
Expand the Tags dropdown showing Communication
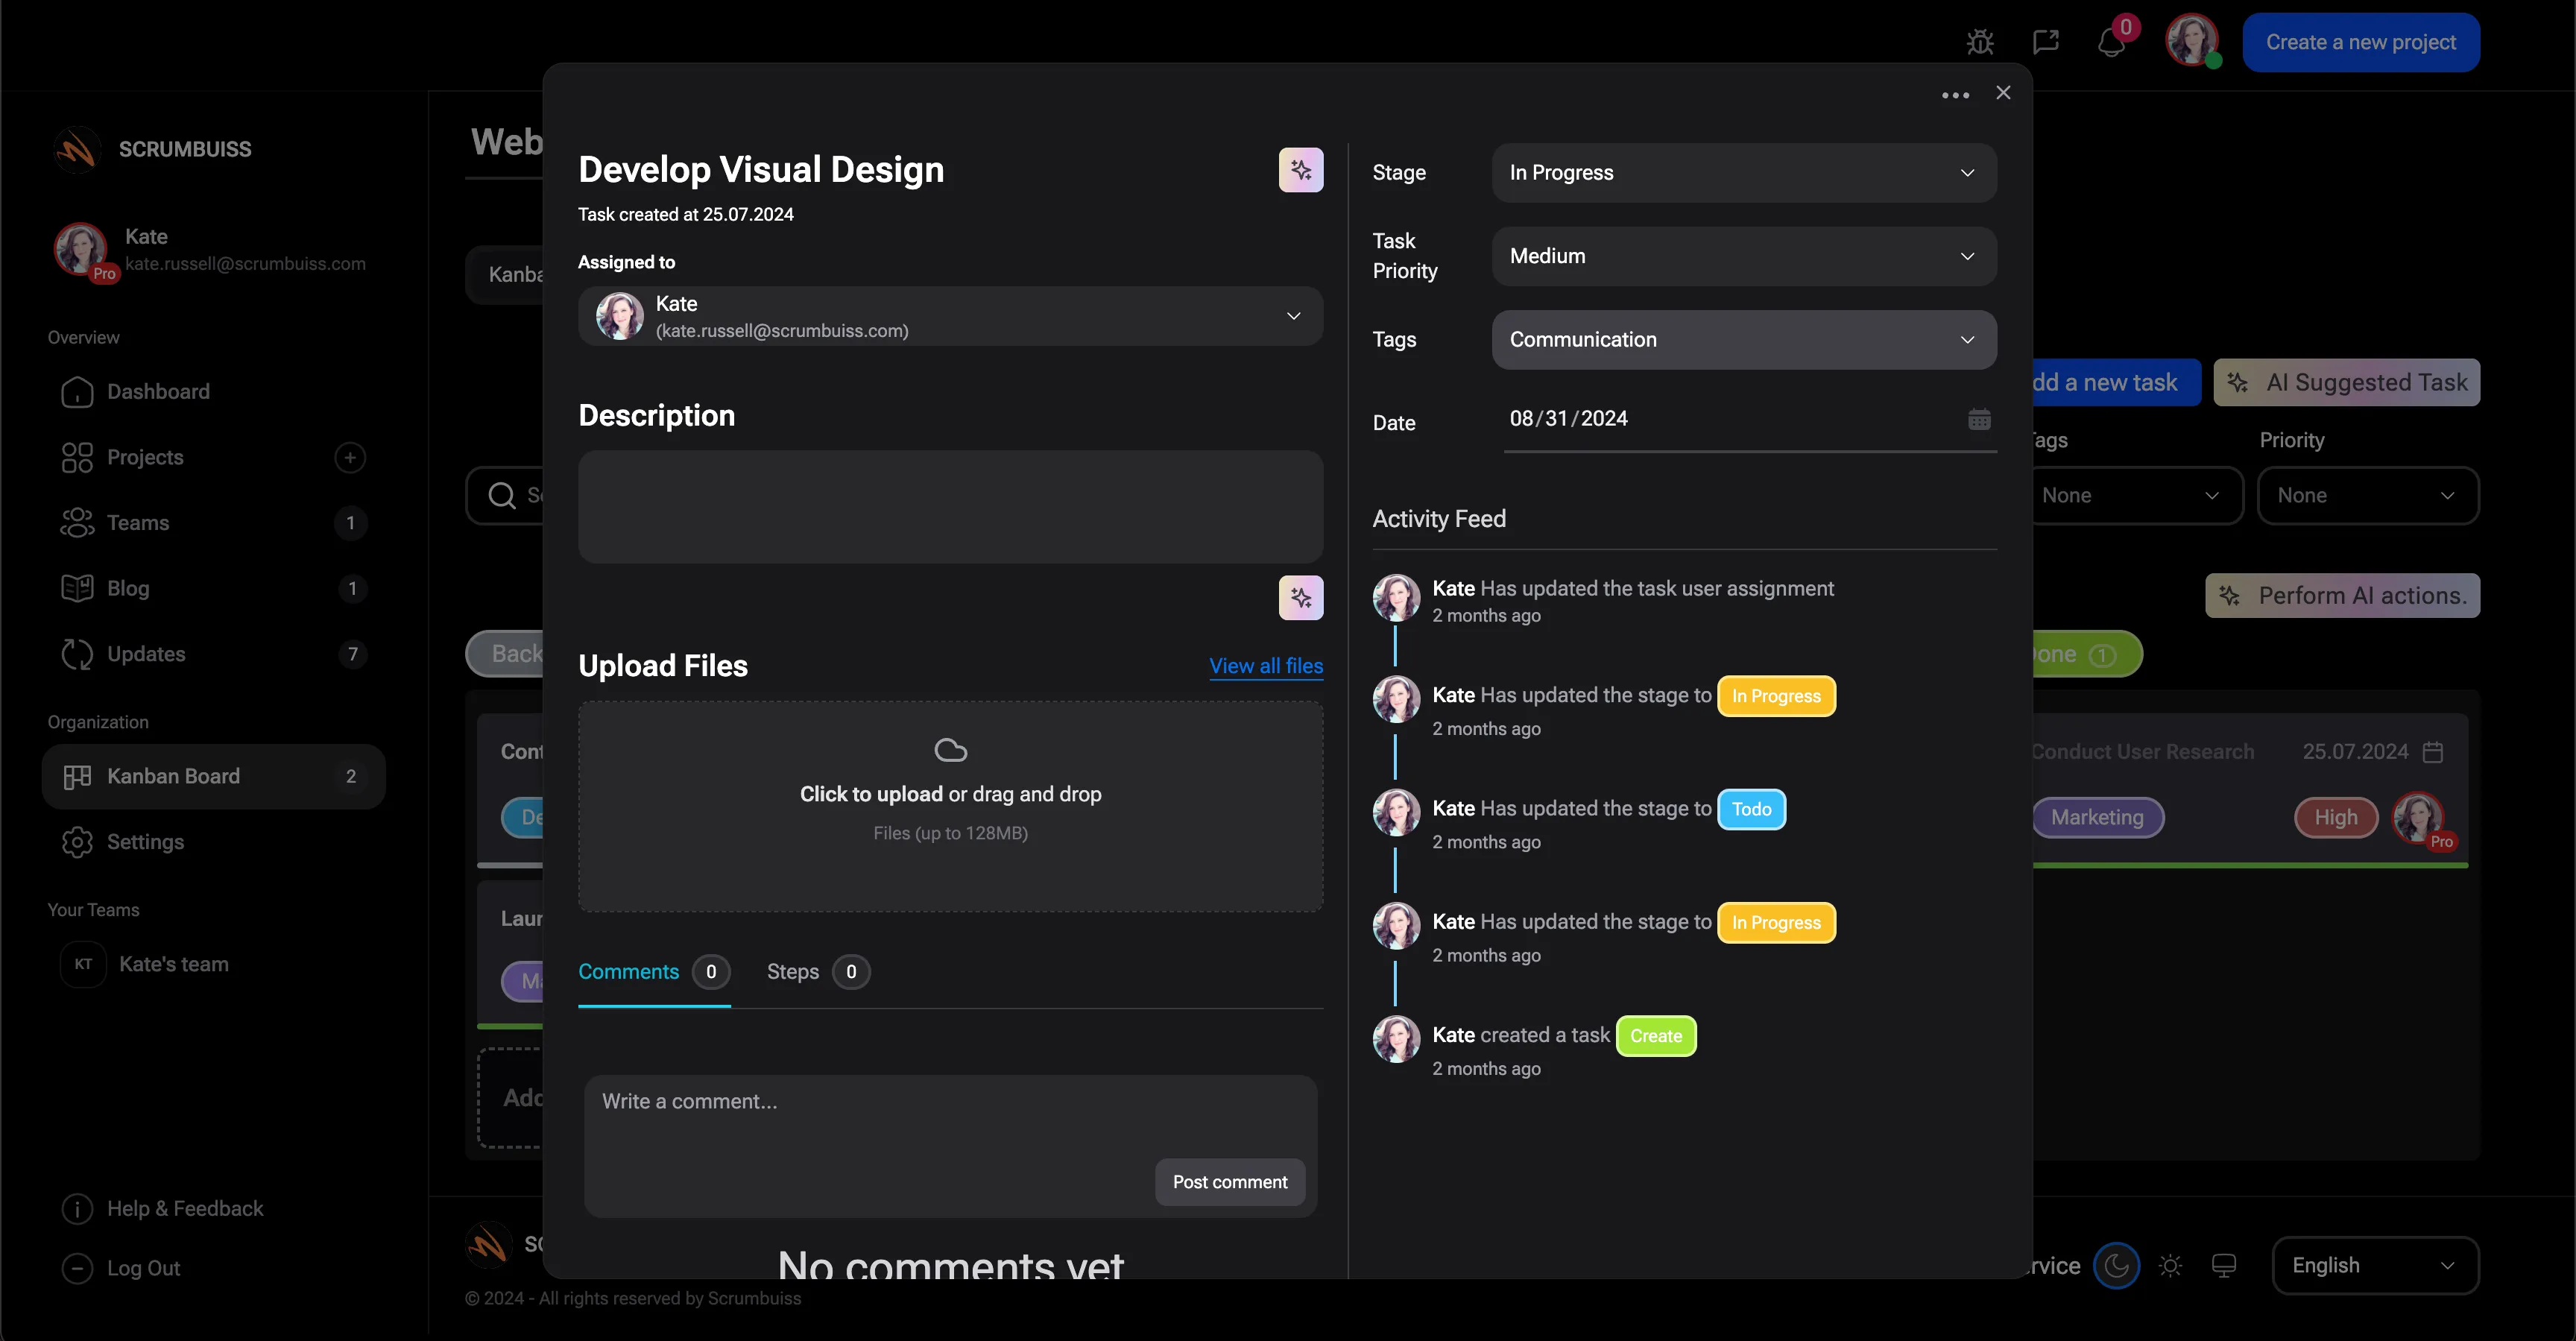point(1743,340)
